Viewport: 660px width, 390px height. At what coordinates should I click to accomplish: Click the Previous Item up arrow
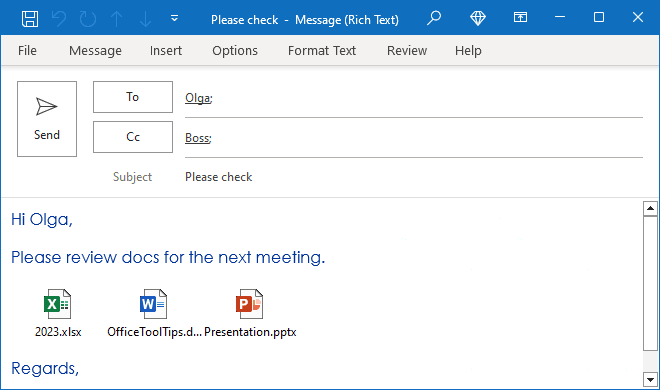(117, 19)
